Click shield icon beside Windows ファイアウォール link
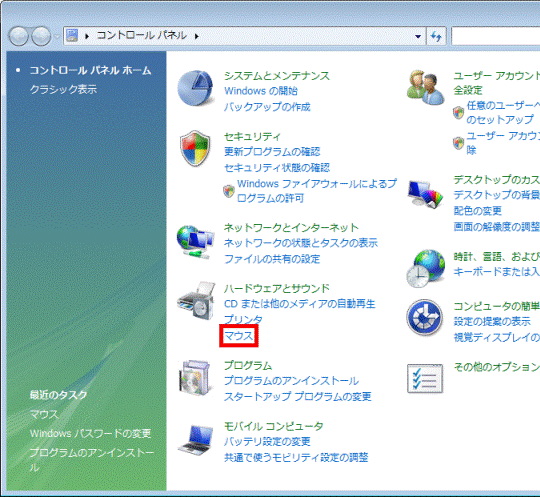Screen dimensions: 540x497 tap(229, 190)
